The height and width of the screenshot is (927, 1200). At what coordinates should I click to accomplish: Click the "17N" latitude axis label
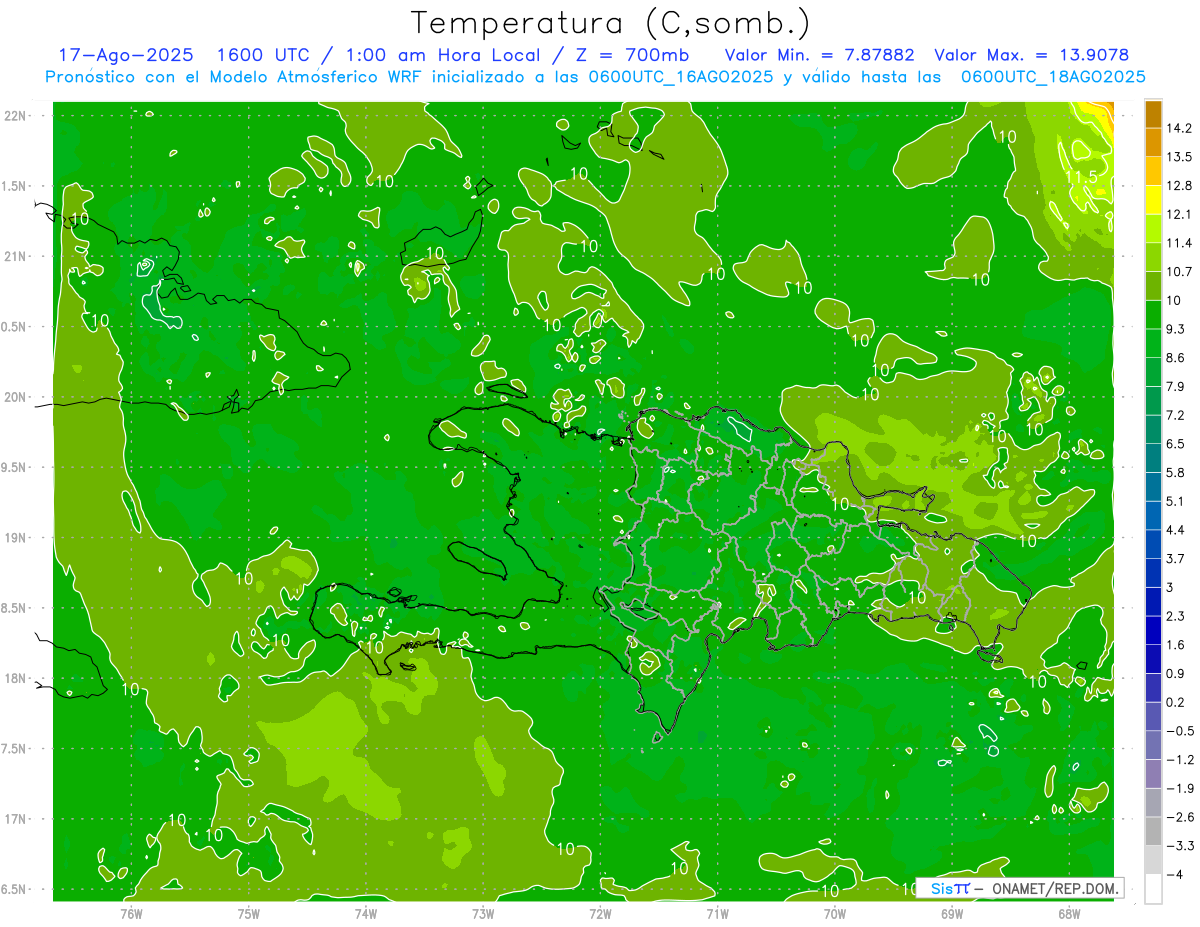point(15,819)
